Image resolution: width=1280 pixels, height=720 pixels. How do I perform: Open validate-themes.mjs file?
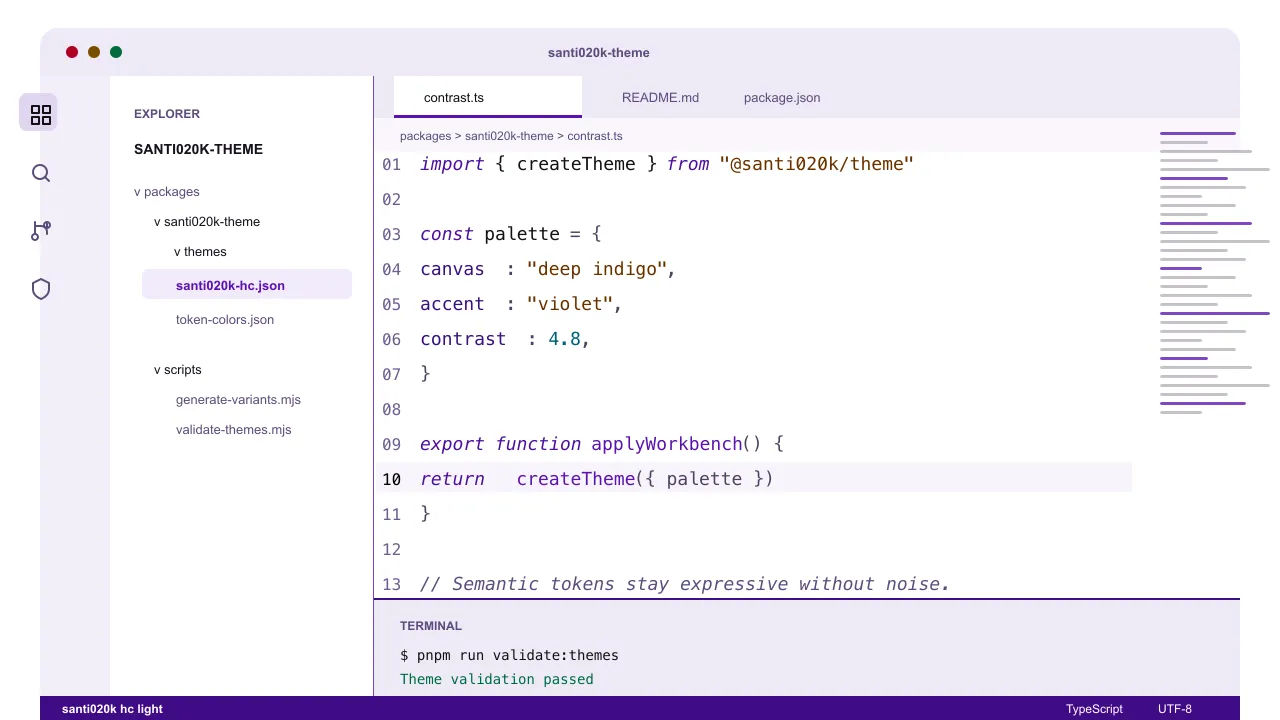click(234, 430)
